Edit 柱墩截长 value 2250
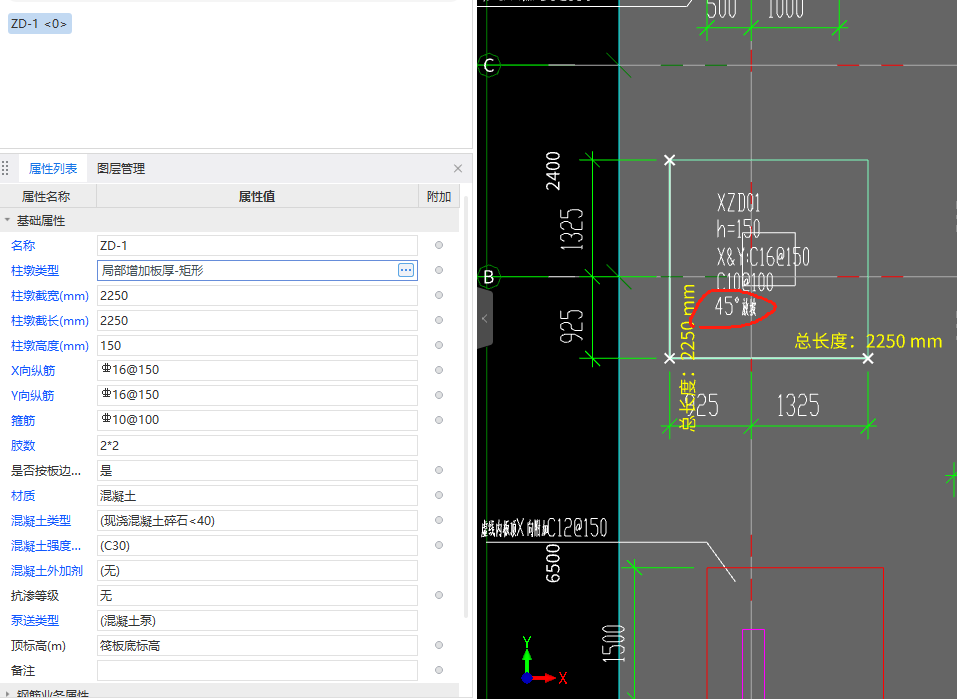Image resolution: width=957 pixels, height=699 pixels. (257, 321)
